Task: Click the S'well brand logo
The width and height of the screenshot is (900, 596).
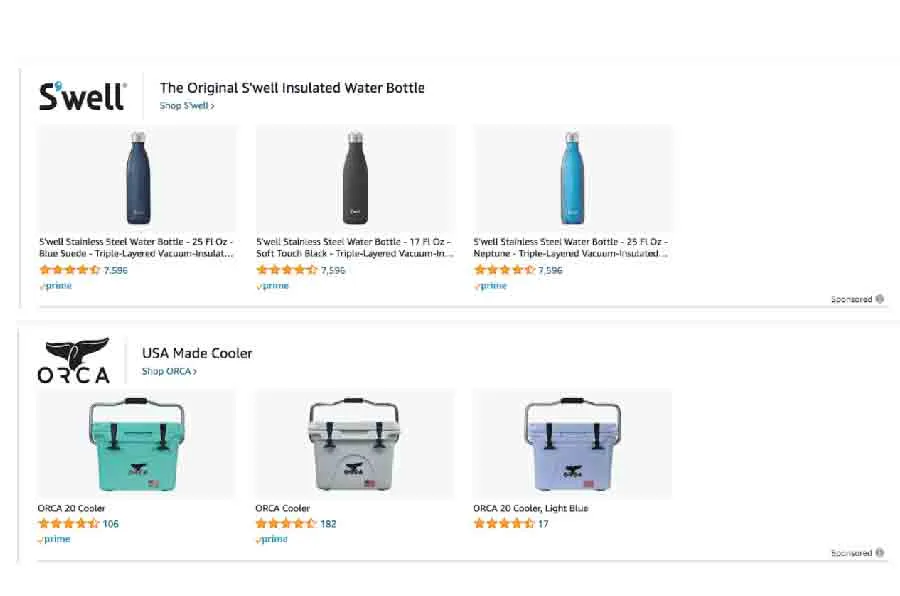Action: (x=82, y=96)
